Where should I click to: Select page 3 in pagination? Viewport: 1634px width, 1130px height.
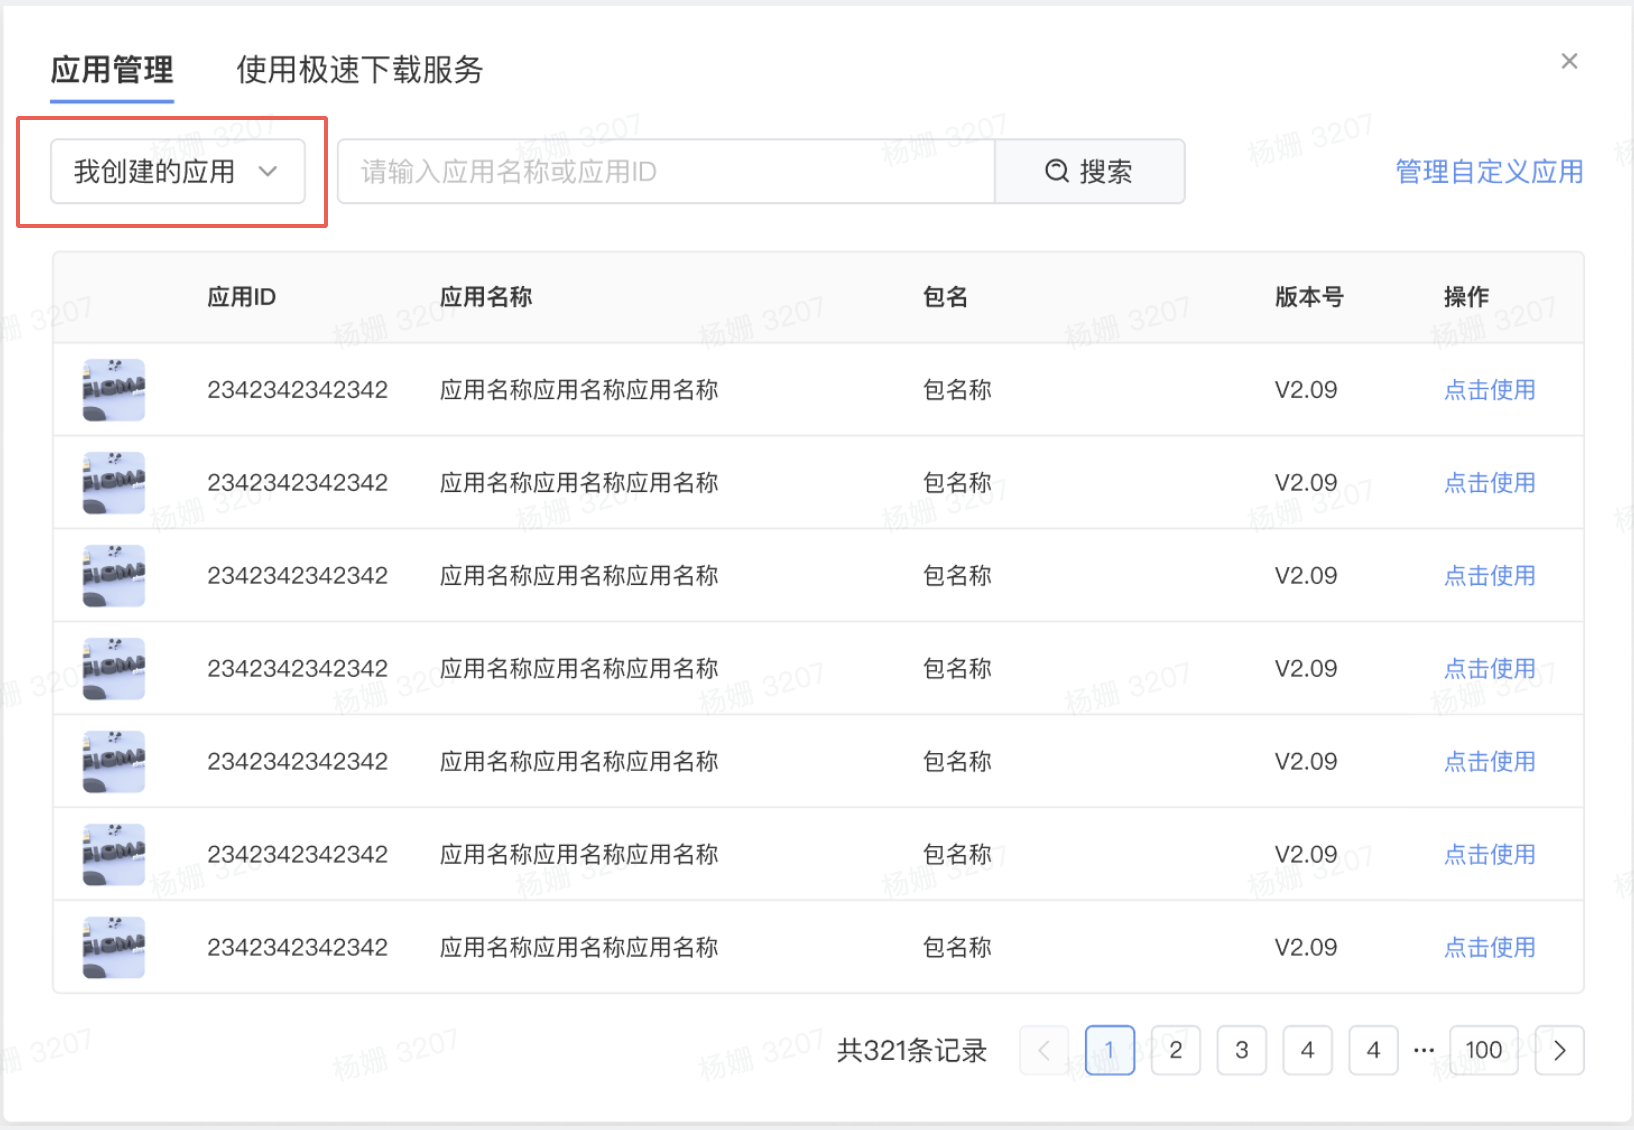tap(1242, 1050)
